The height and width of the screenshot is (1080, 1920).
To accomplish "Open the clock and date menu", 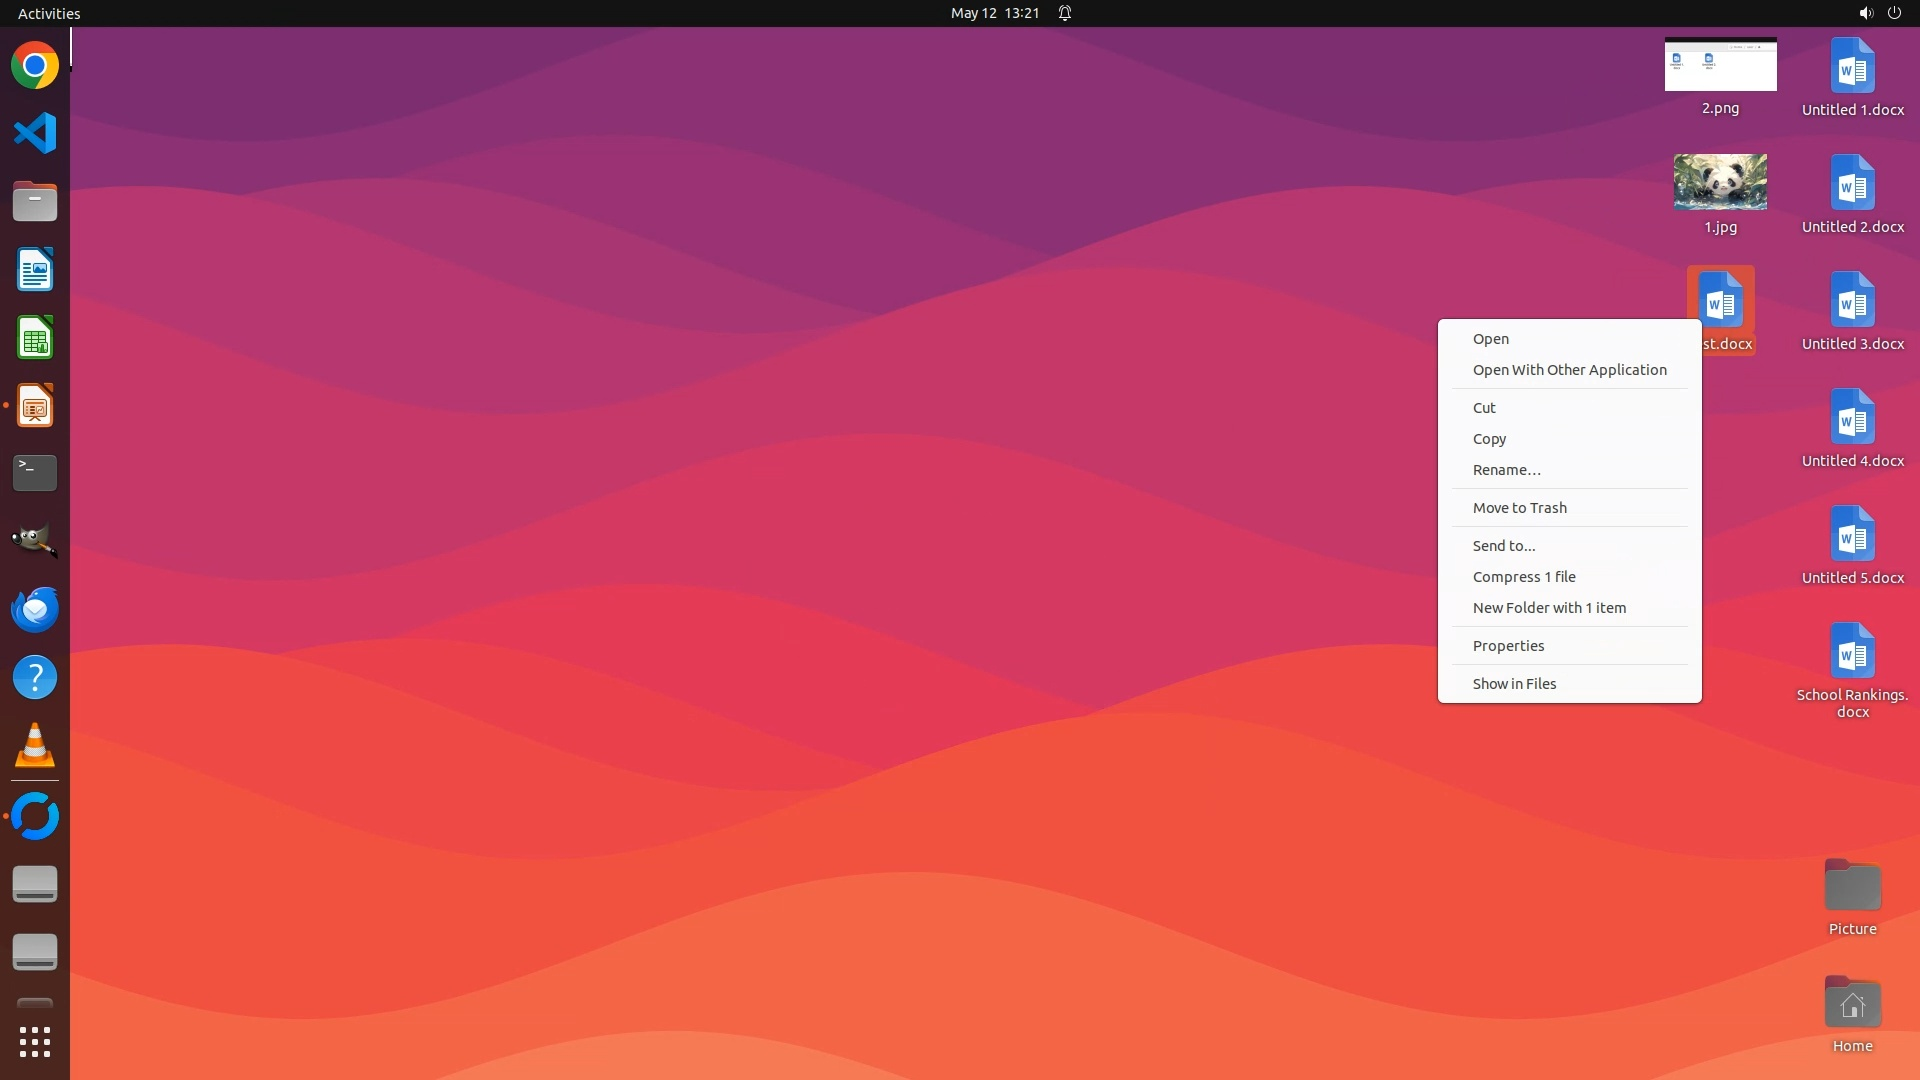I will click(994, 13).
